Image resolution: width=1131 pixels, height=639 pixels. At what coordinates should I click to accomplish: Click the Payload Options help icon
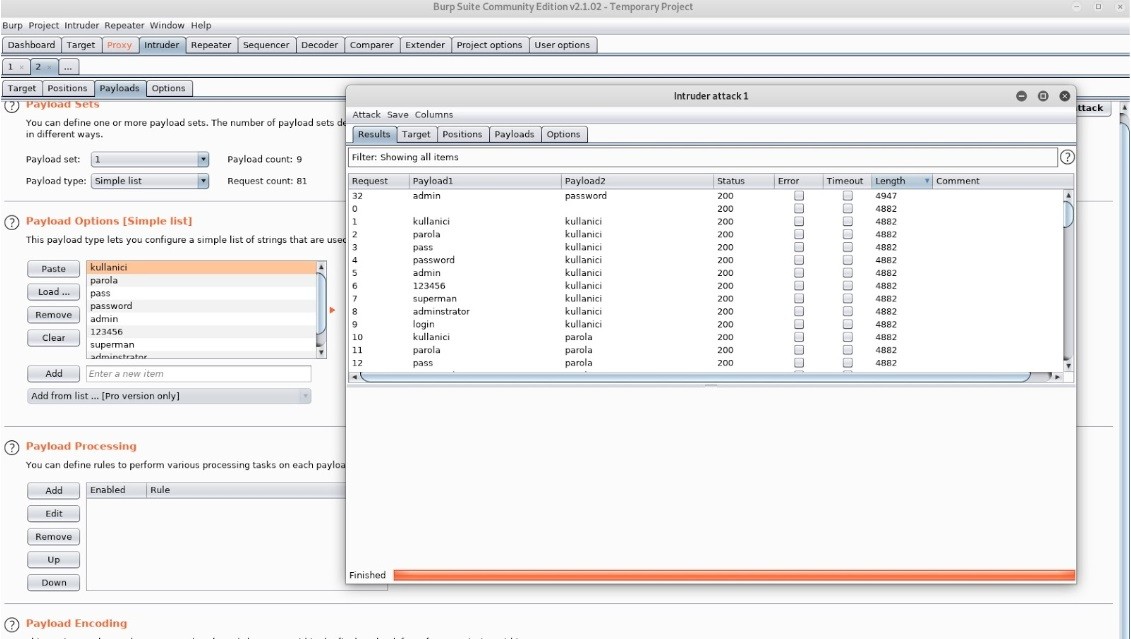coord(12,221)
